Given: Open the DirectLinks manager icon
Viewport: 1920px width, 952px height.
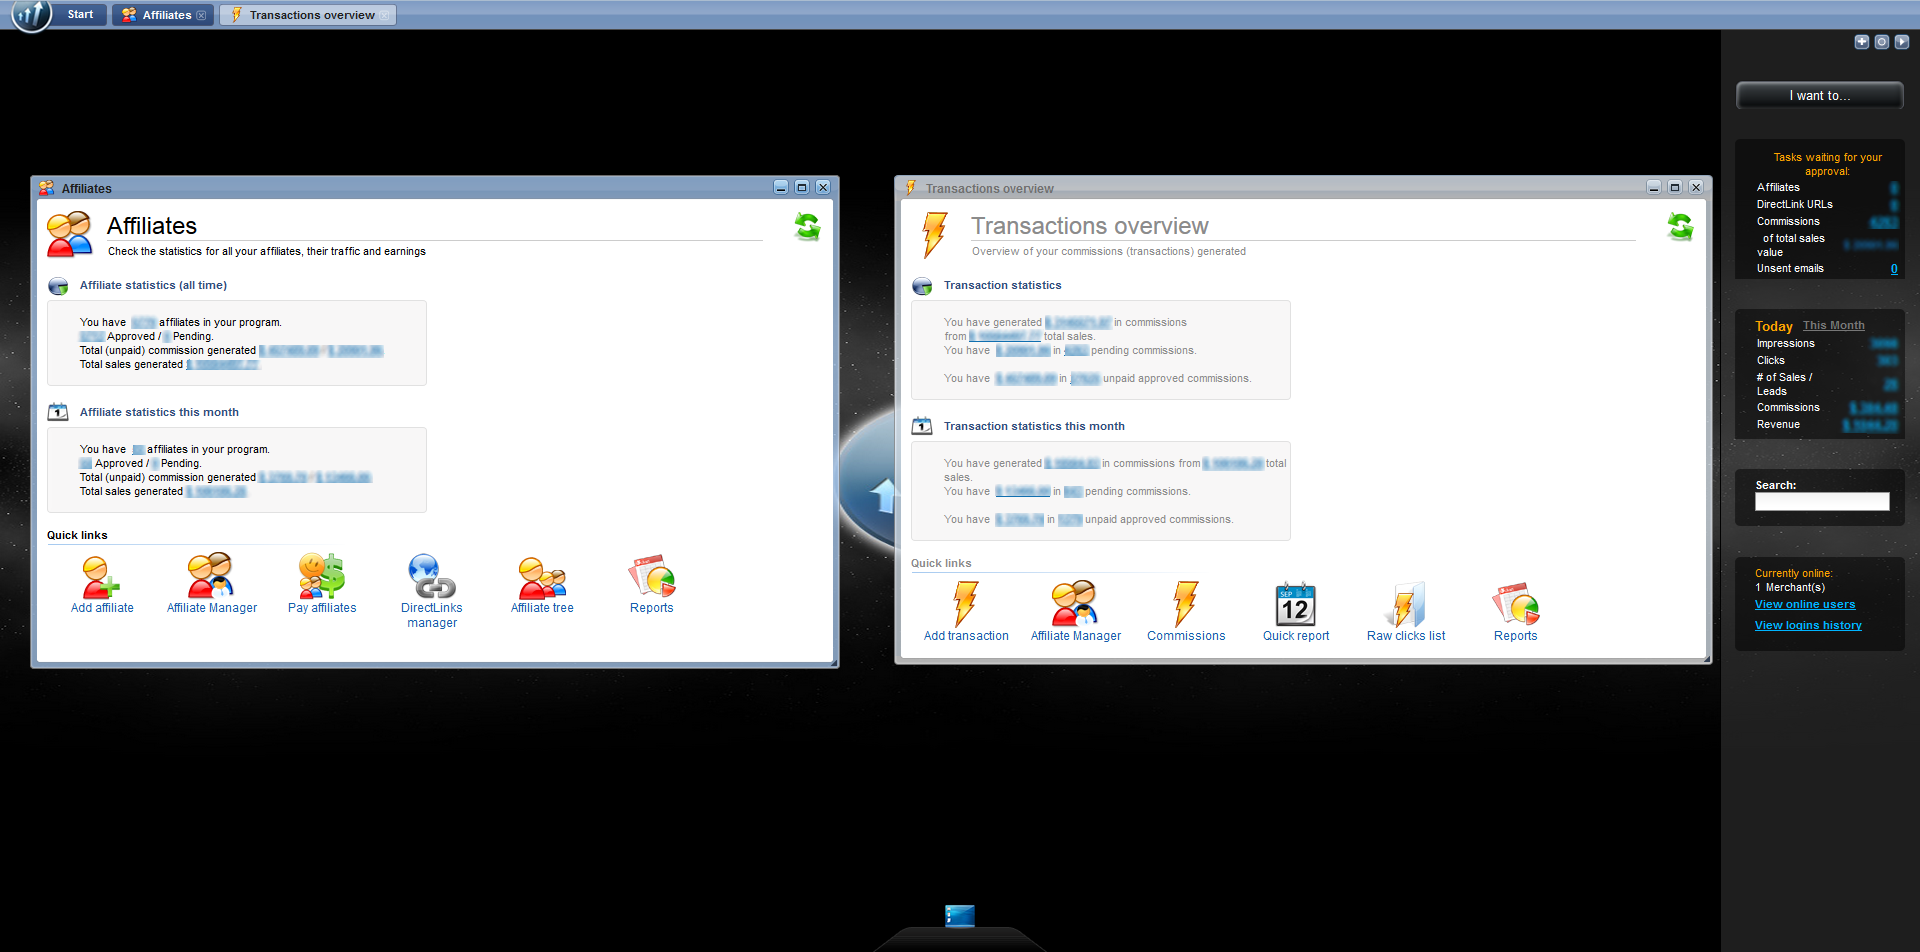Looking at the screenshot, I should click(432, 576).
